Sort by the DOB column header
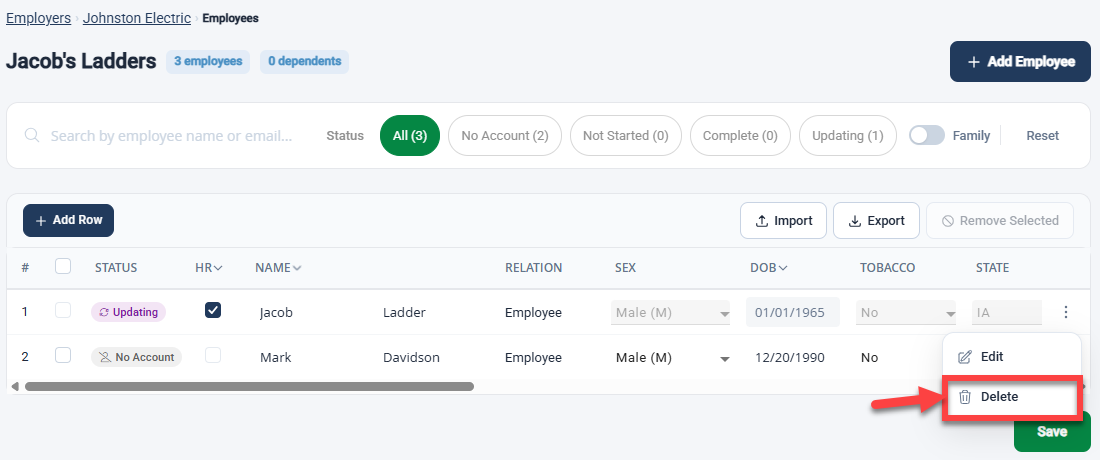This screenshot has width=1100, height=460. [x=768, y=268]
